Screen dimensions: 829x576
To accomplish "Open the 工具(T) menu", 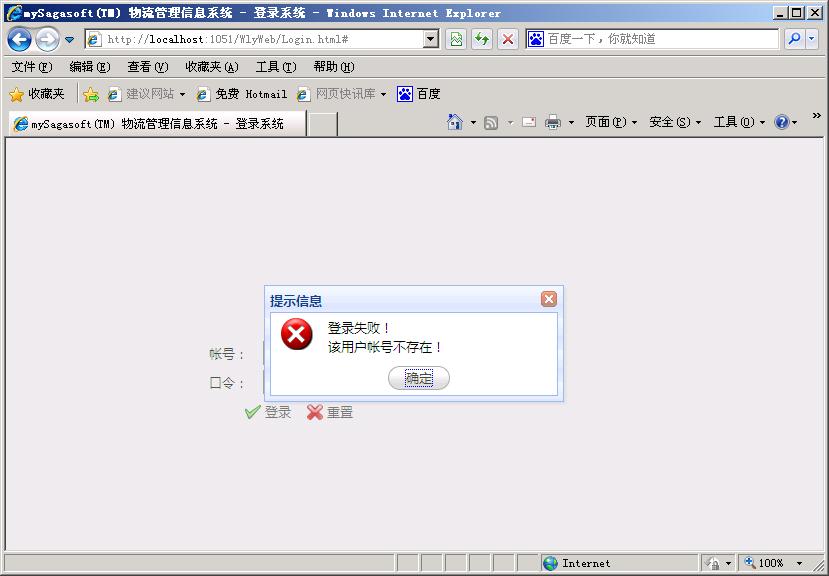I will (x=276, y=67).
